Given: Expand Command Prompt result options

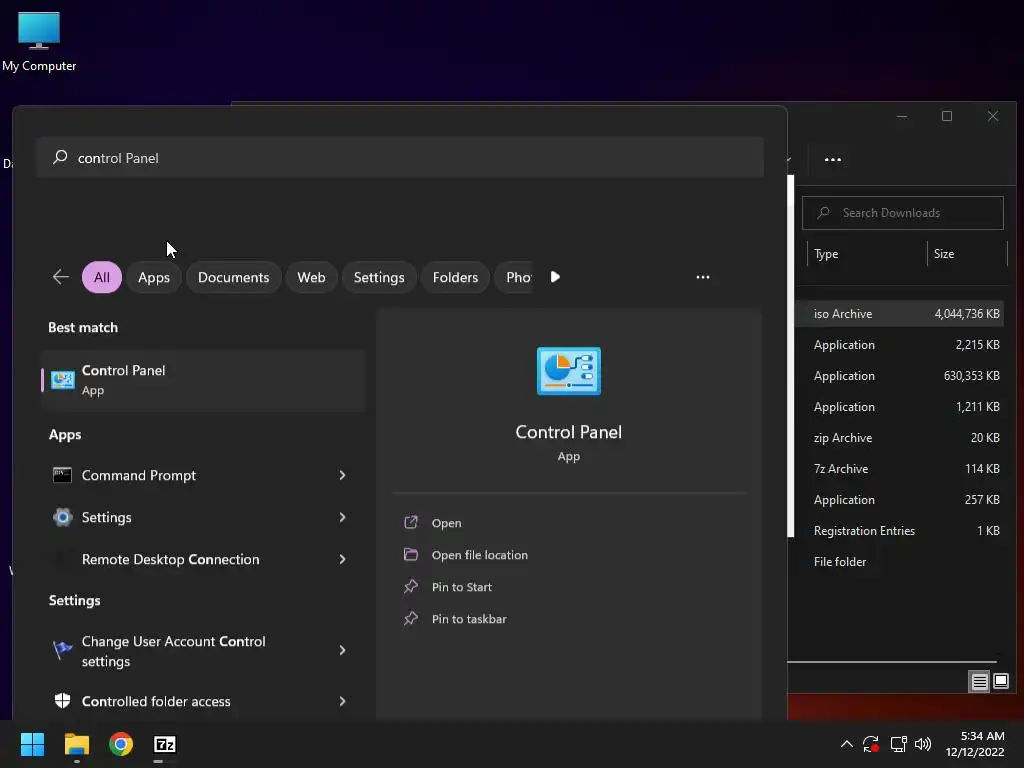Looking at the screenshot, I should pos(342,475).
